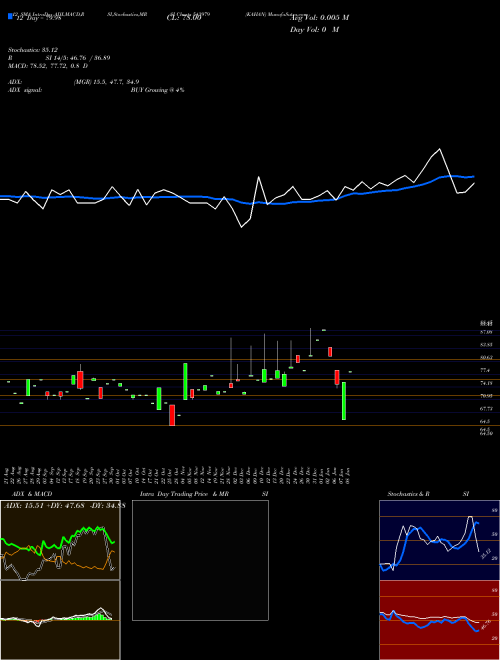Click the 70.95 price axis label
500x660 pixels.
tap(486, 396)
